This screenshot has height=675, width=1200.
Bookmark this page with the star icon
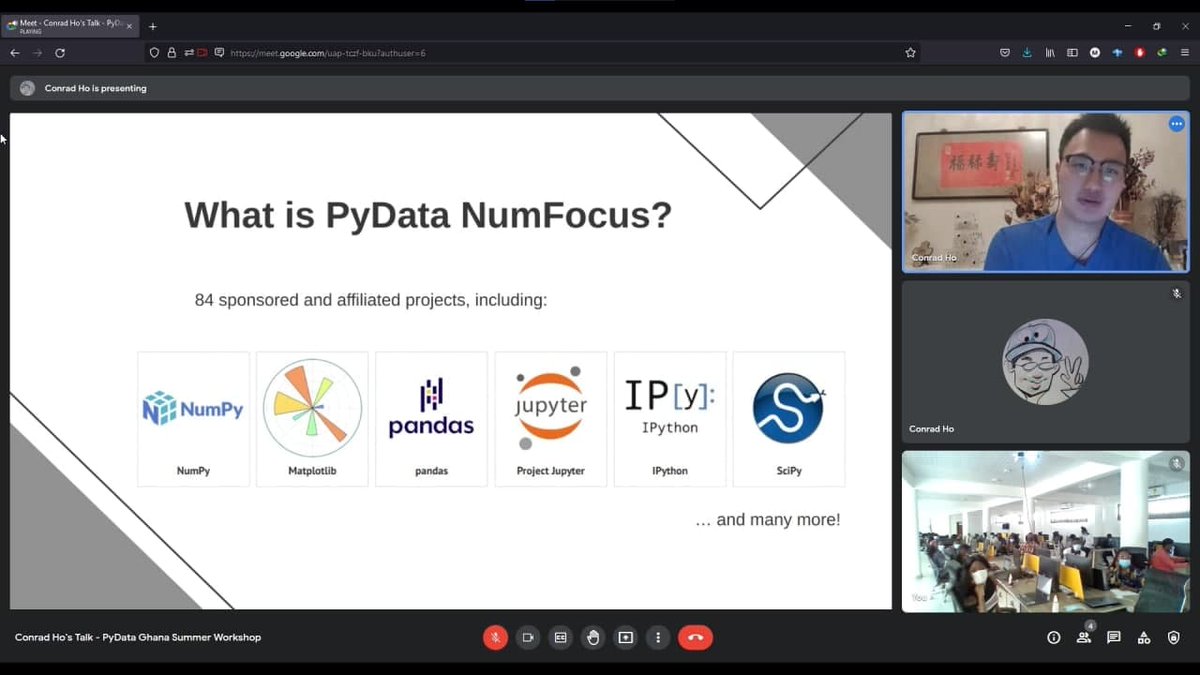click(910, 53)
